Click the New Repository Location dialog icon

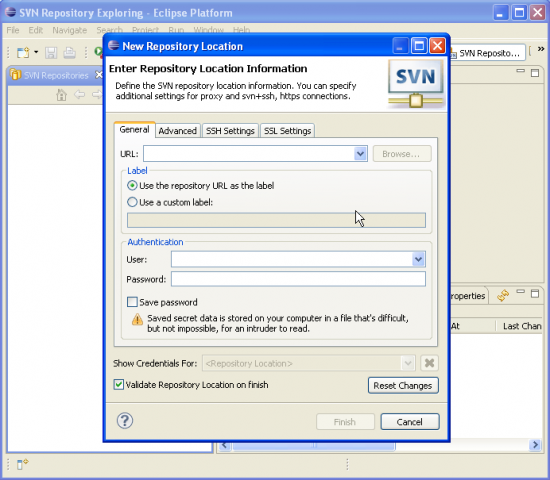(x=114, y=45)
